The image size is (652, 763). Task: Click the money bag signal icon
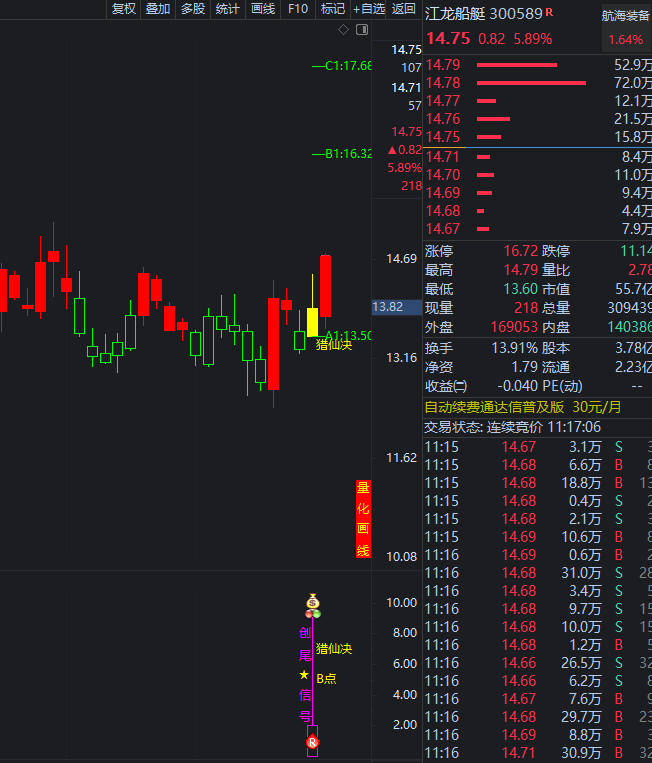click(313, 601)
